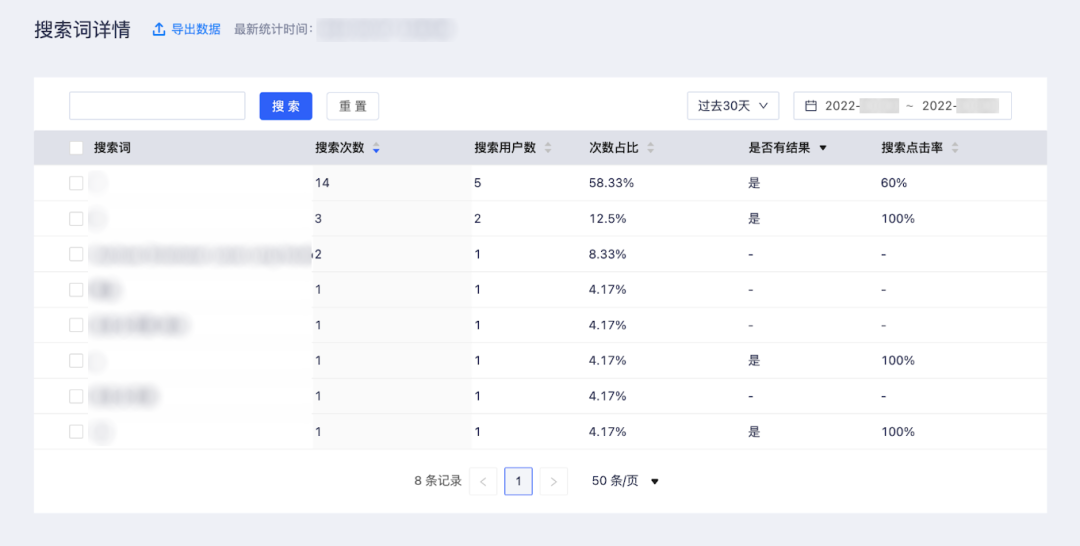Sort by 搜索次数 column arrows

point(376,148)
